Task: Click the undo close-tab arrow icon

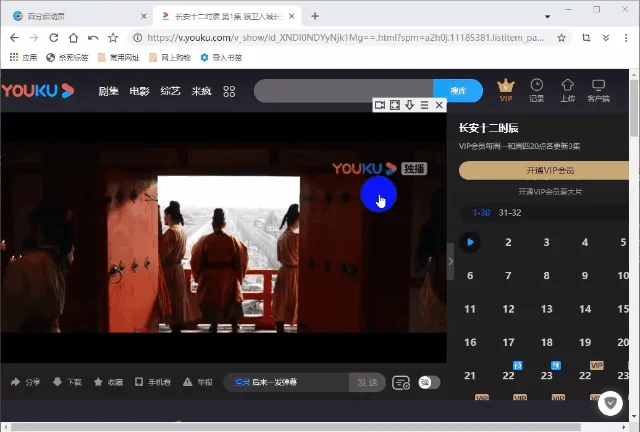Action: click(93, 38)
